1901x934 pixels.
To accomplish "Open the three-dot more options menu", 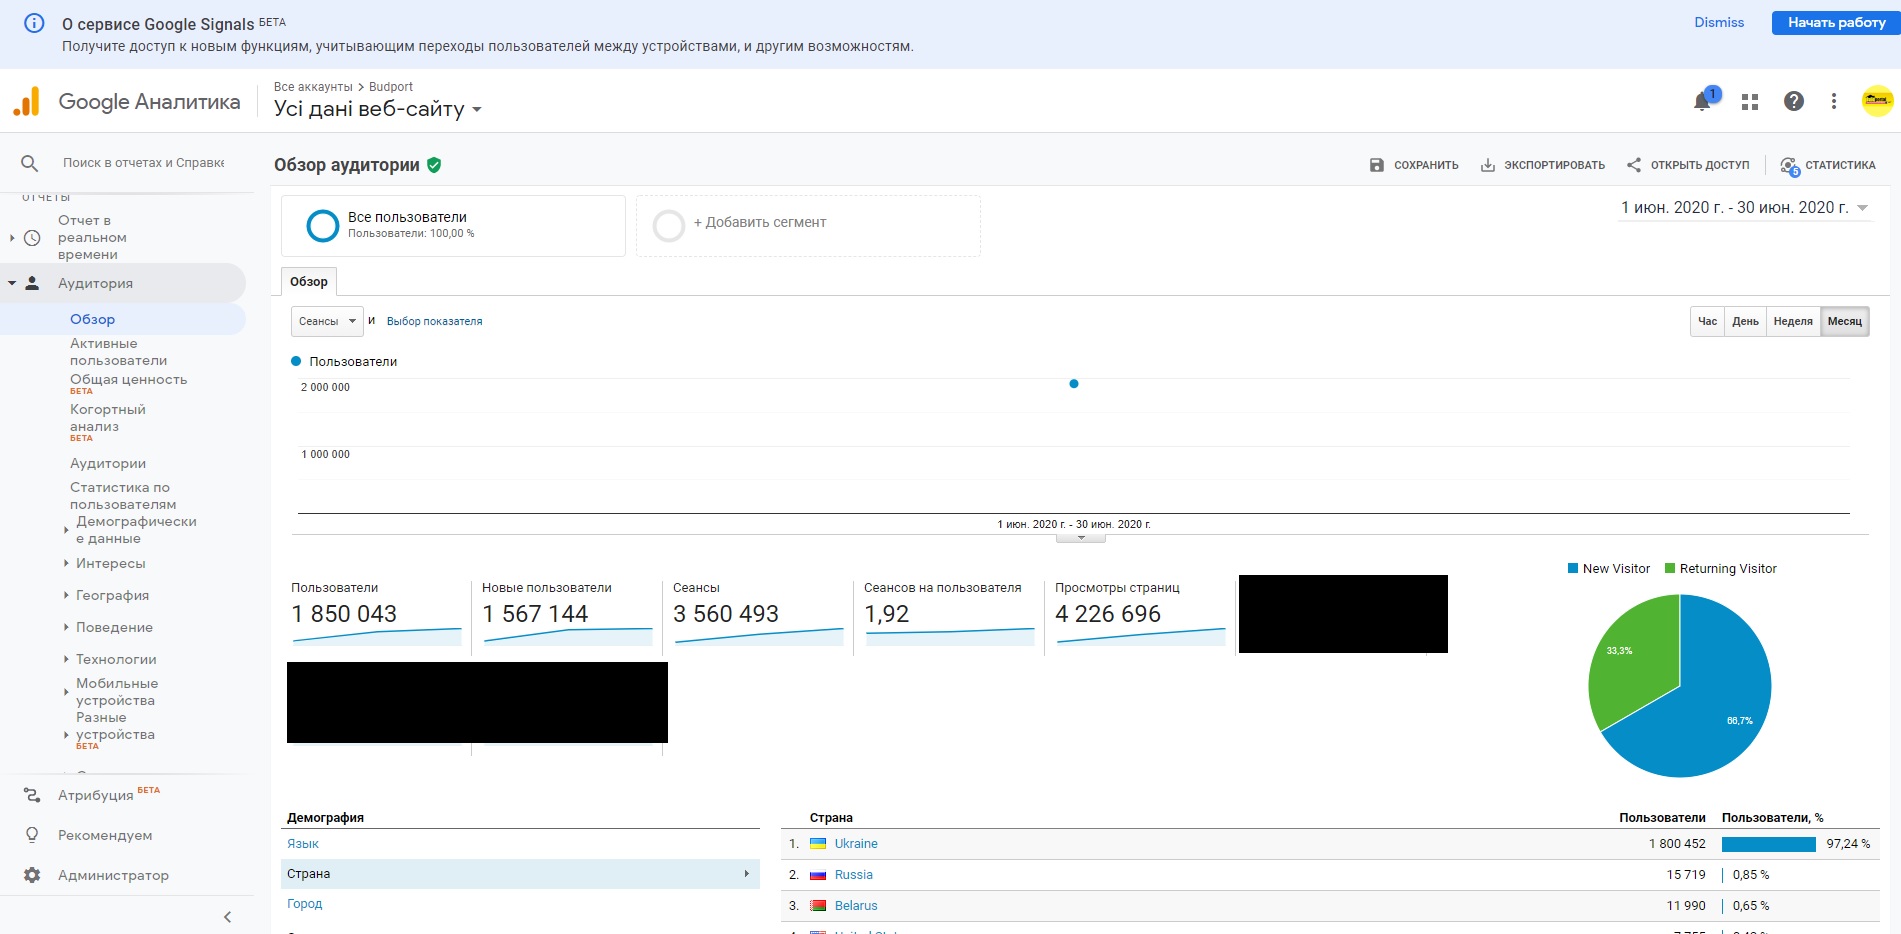I will click(1834, 101).
